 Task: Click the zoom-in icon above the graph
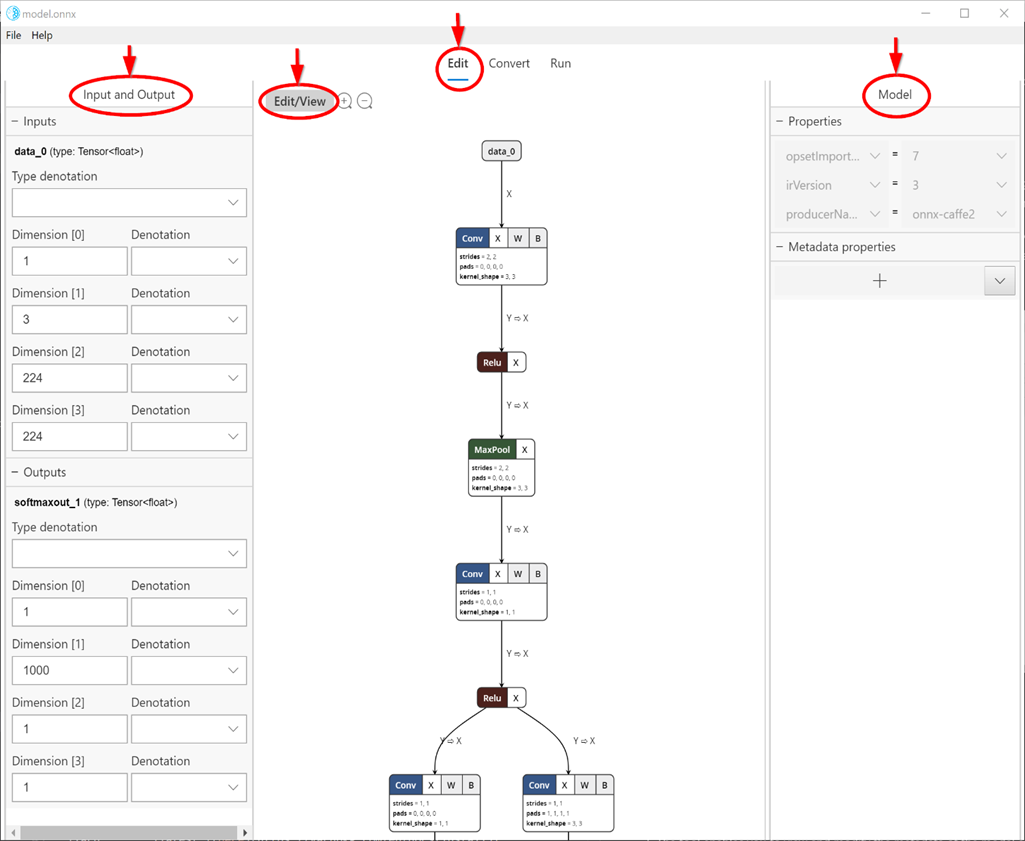click(x=344, y=100)
